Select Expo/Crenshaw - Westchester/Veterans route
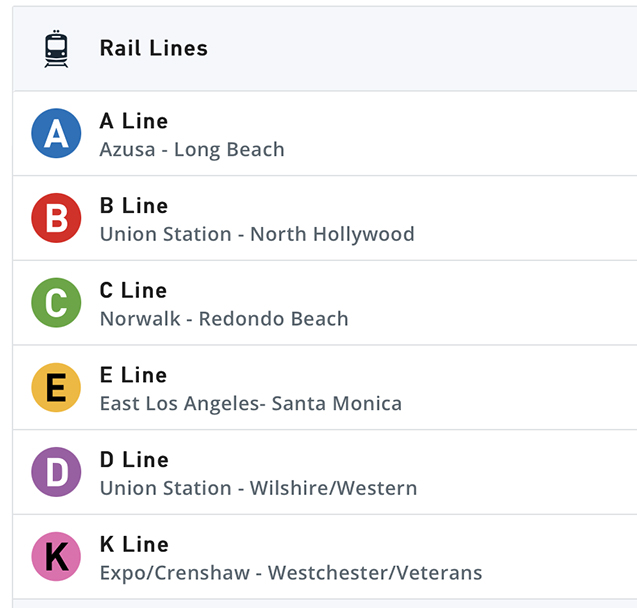The width and height of the screenshot is (637, 608). click(x=291, y=574)
